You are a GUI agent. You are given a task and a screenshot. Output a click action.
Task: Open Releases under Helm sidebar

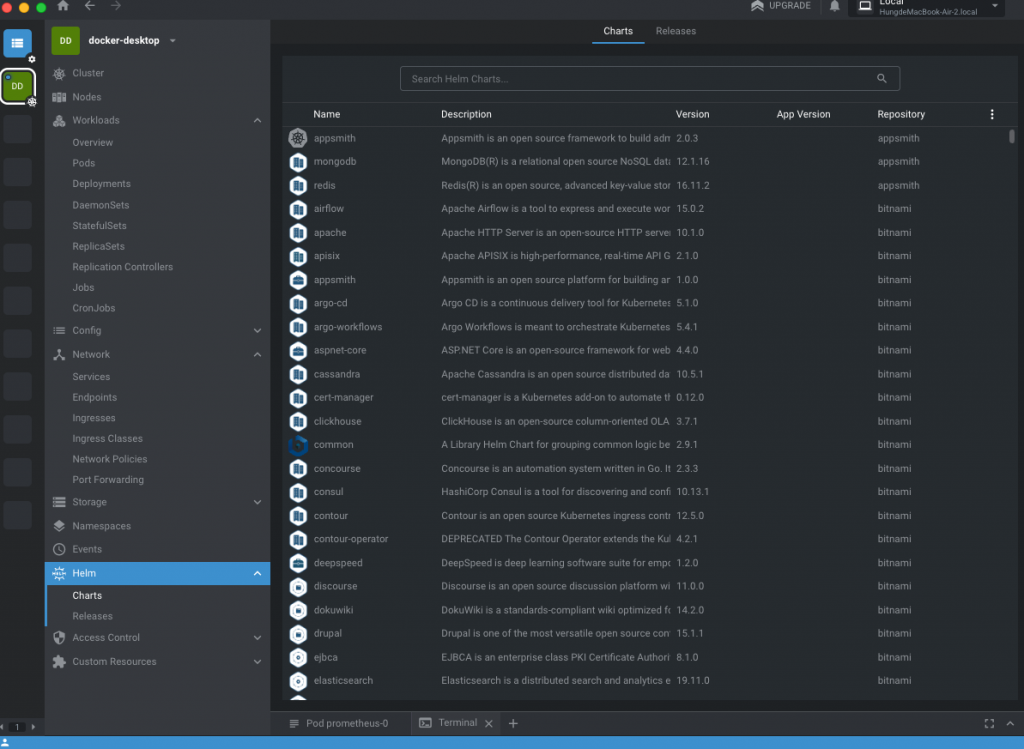[92, 616]
